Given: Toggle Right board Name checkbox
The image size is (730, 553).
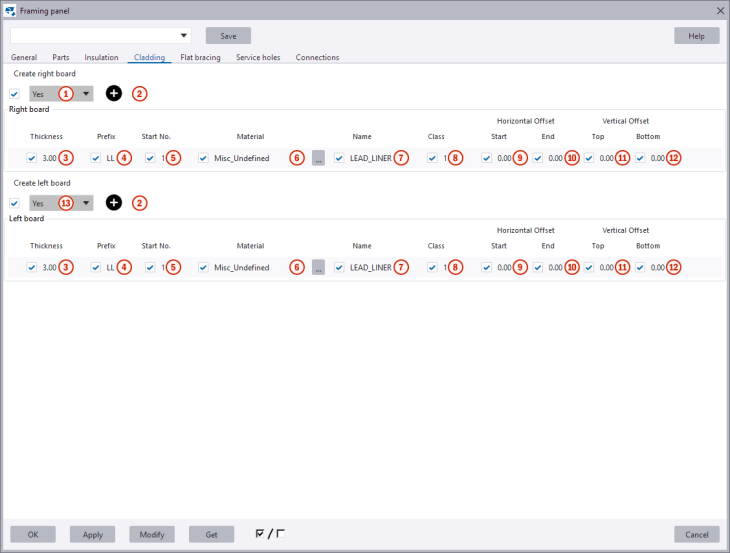Looking at the screenshot, I should 339,158.
